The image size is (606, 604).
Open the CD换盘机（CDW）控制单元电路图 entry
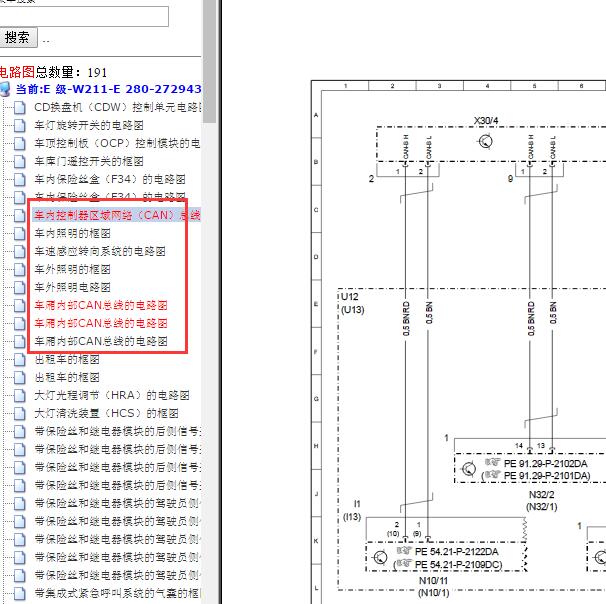[x=117, y=107]
